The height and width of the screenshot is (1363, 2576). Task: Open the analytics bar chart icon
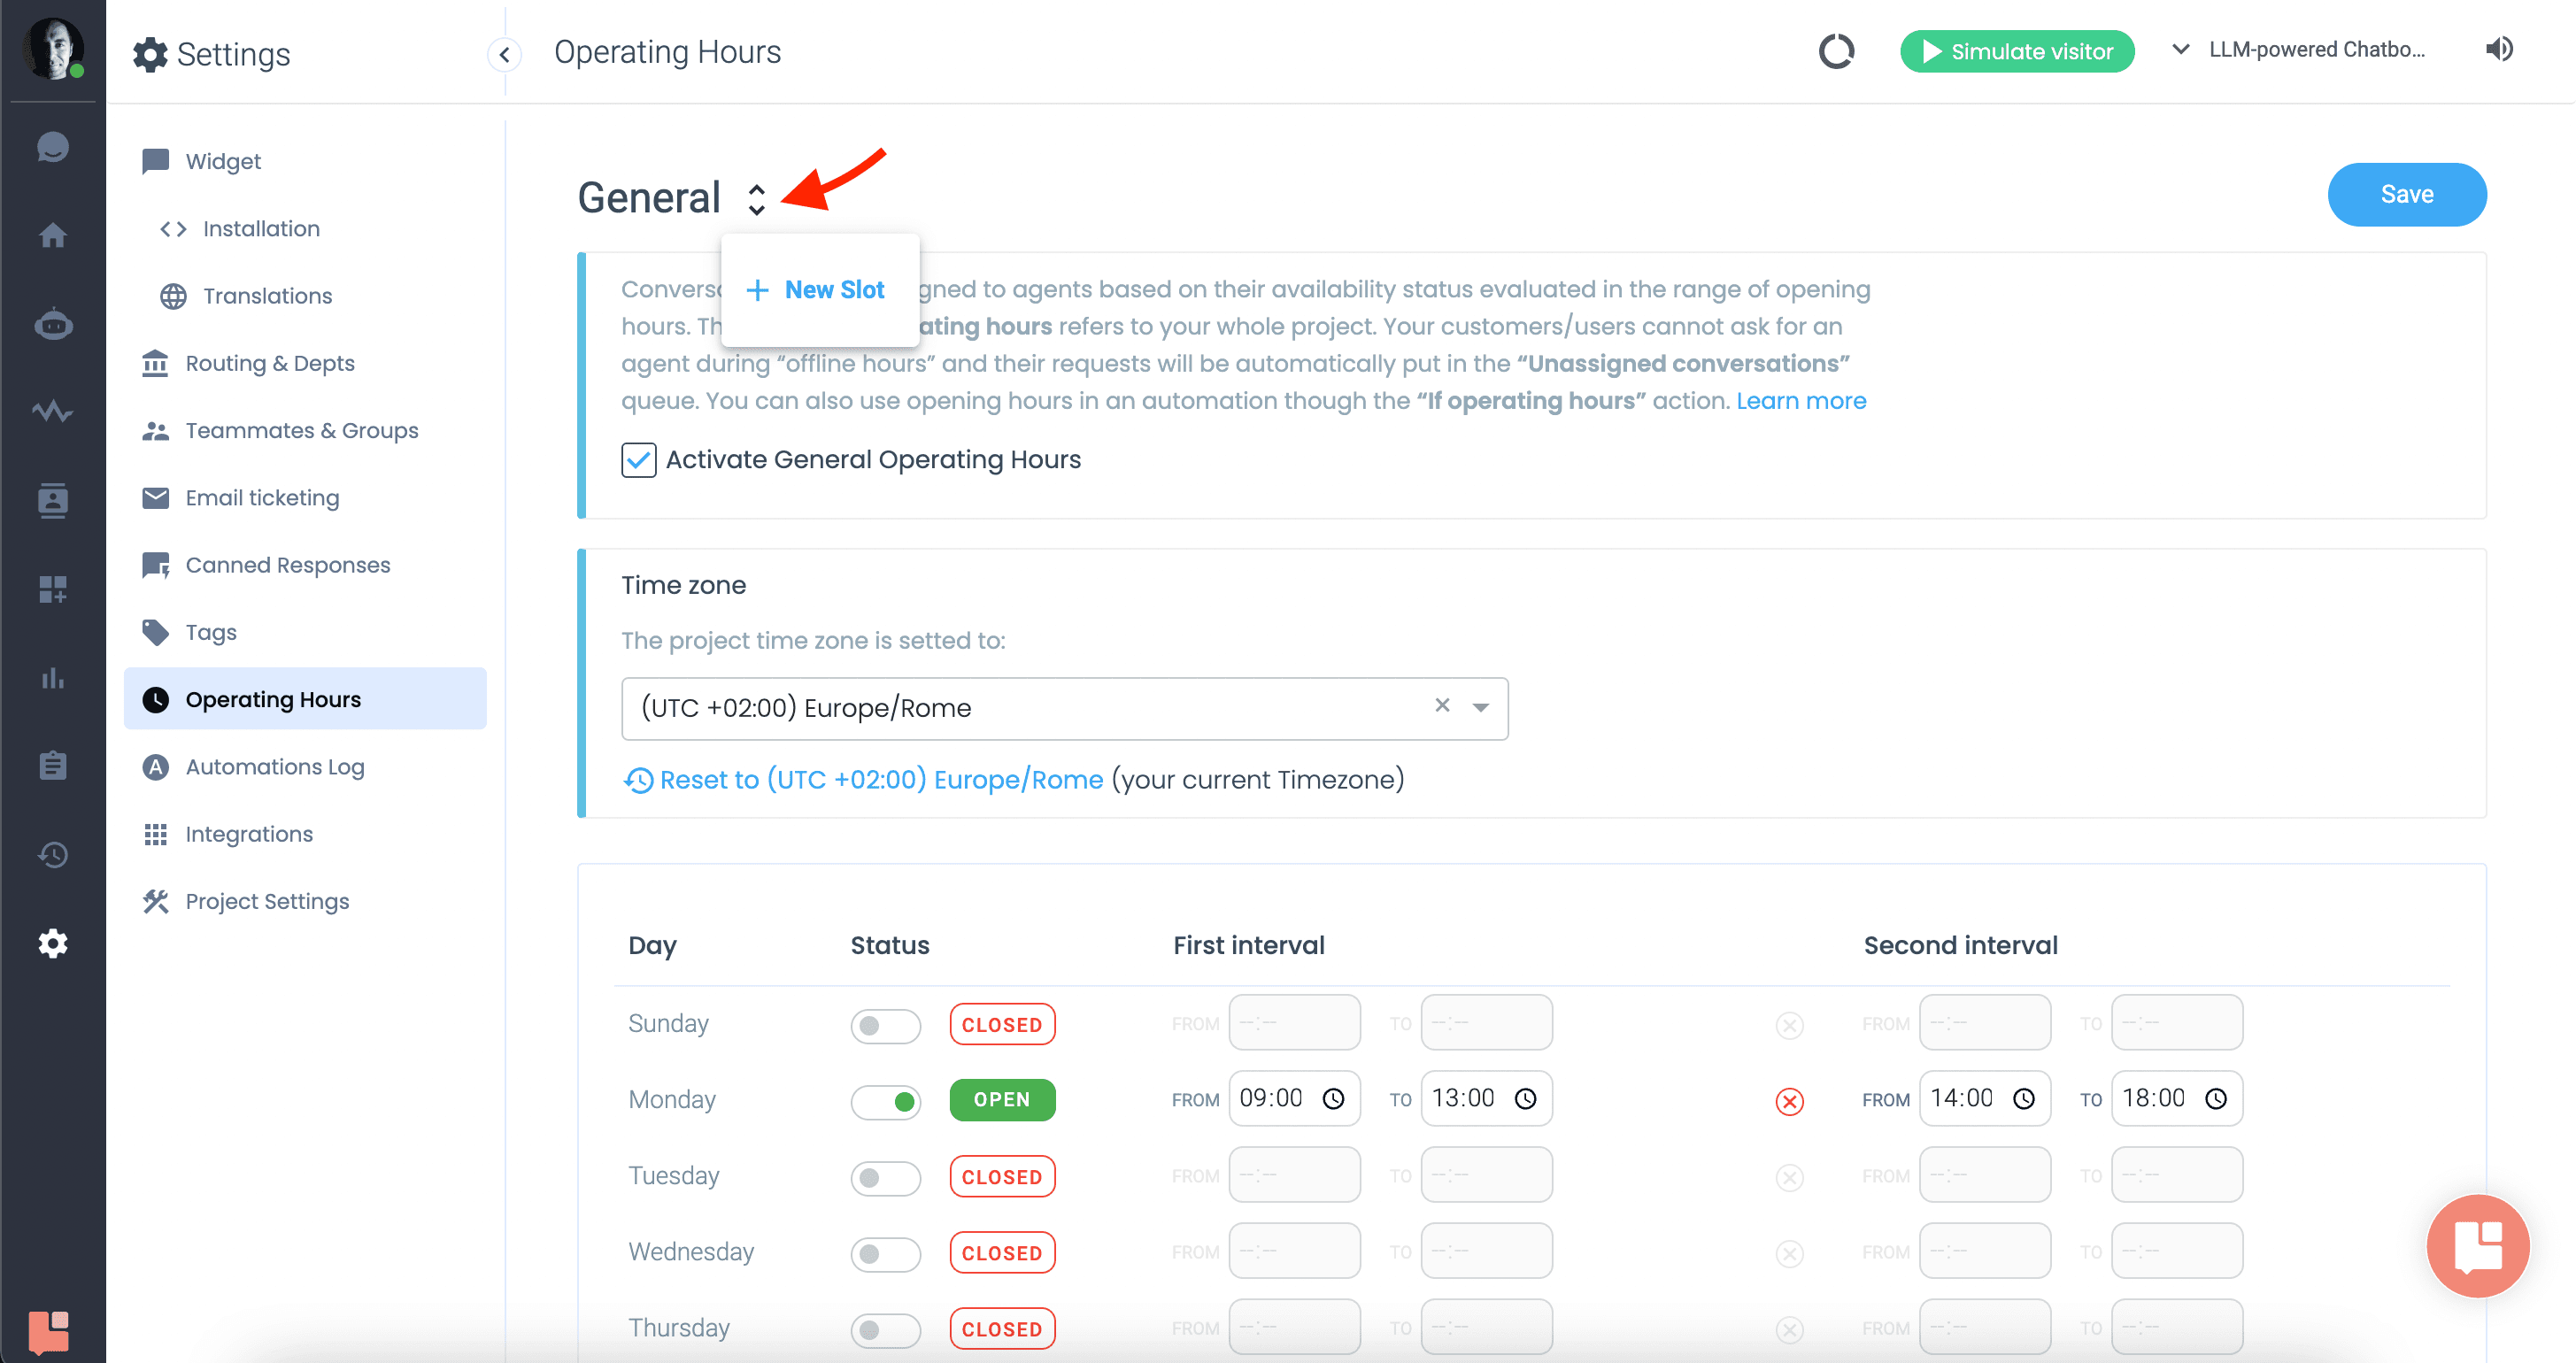coord(53,678)
